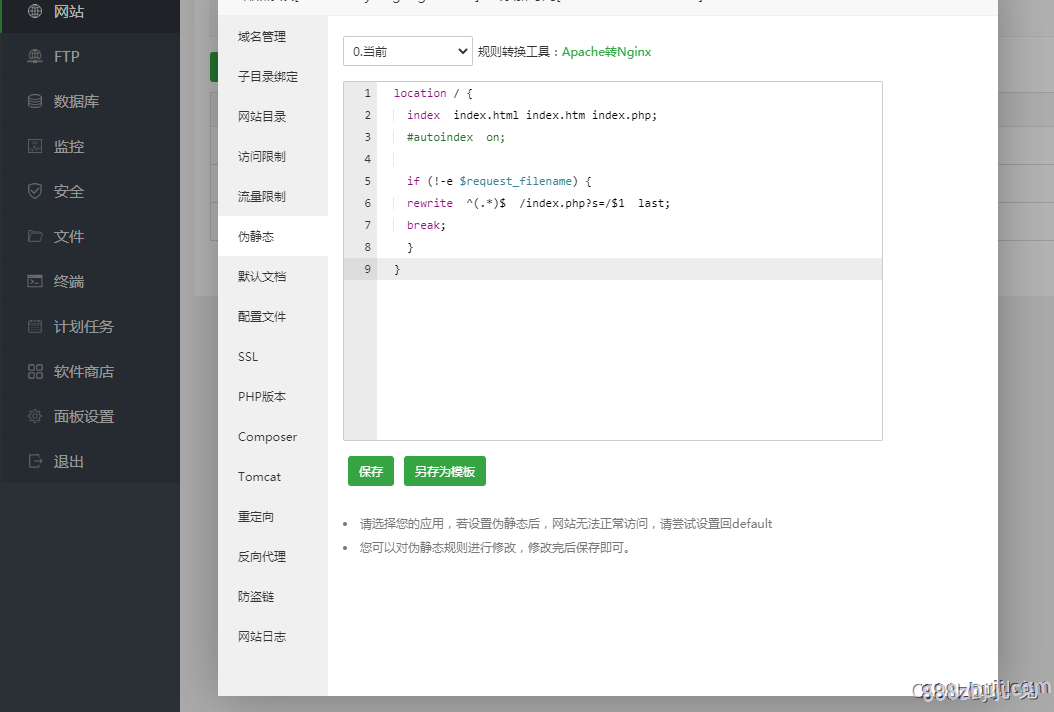Click line number 9 in gutter

(x=367, y=269)
